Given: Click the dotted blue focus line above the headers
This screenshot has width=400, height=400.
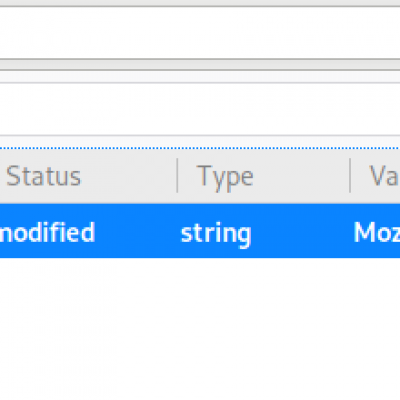Looking at the screenshot, I should click(x=200, y=148).
